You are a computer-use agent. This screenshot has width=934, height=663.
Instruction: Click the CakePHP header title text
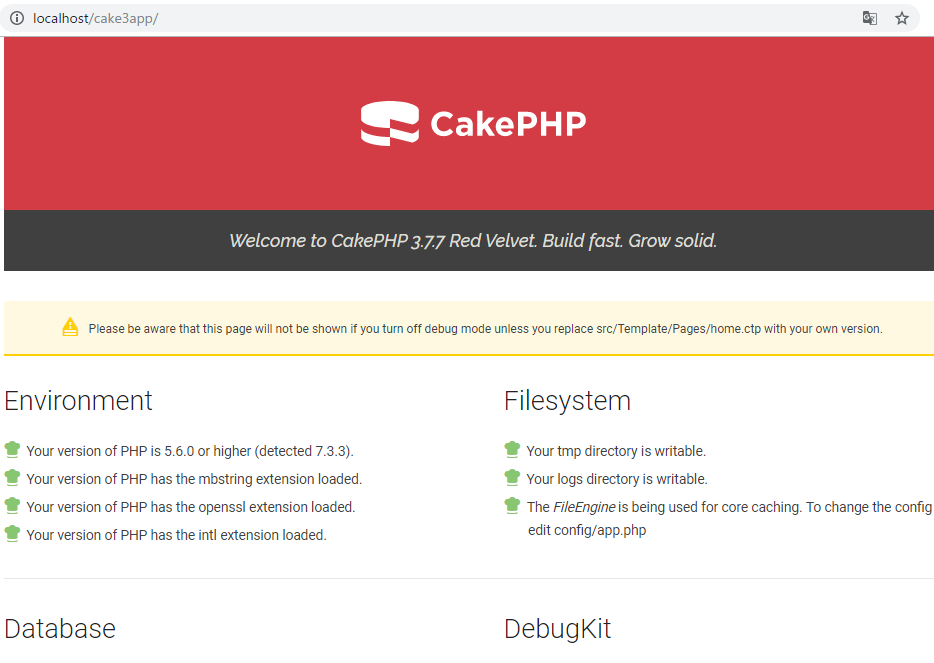pyautogui.click(x=508, y=124)
